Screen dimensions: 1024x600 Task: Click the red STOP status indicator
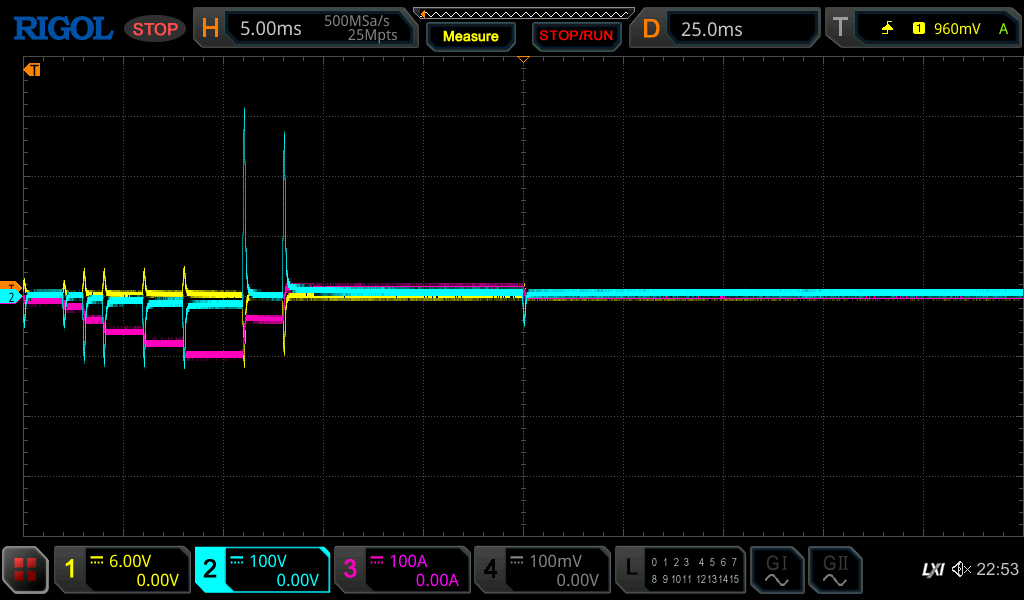tap(155, 29)
